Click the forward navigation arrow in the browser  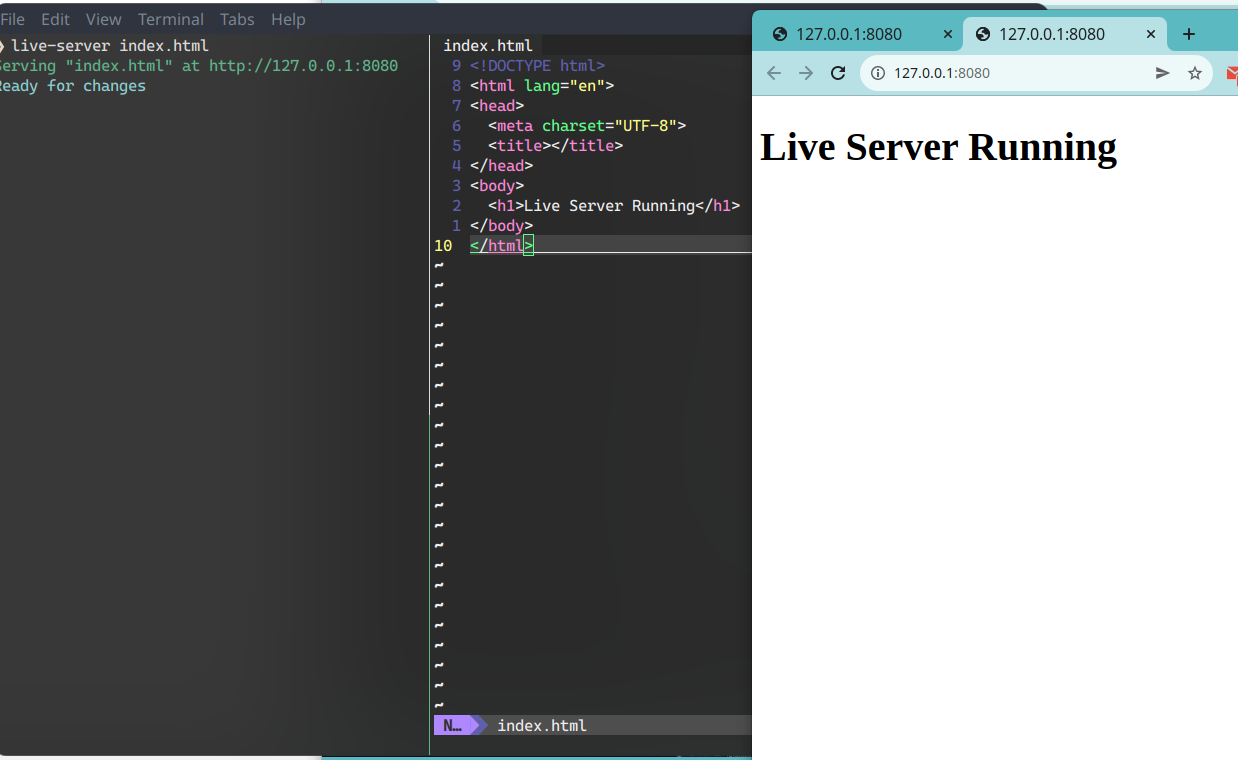pos(806,72)
